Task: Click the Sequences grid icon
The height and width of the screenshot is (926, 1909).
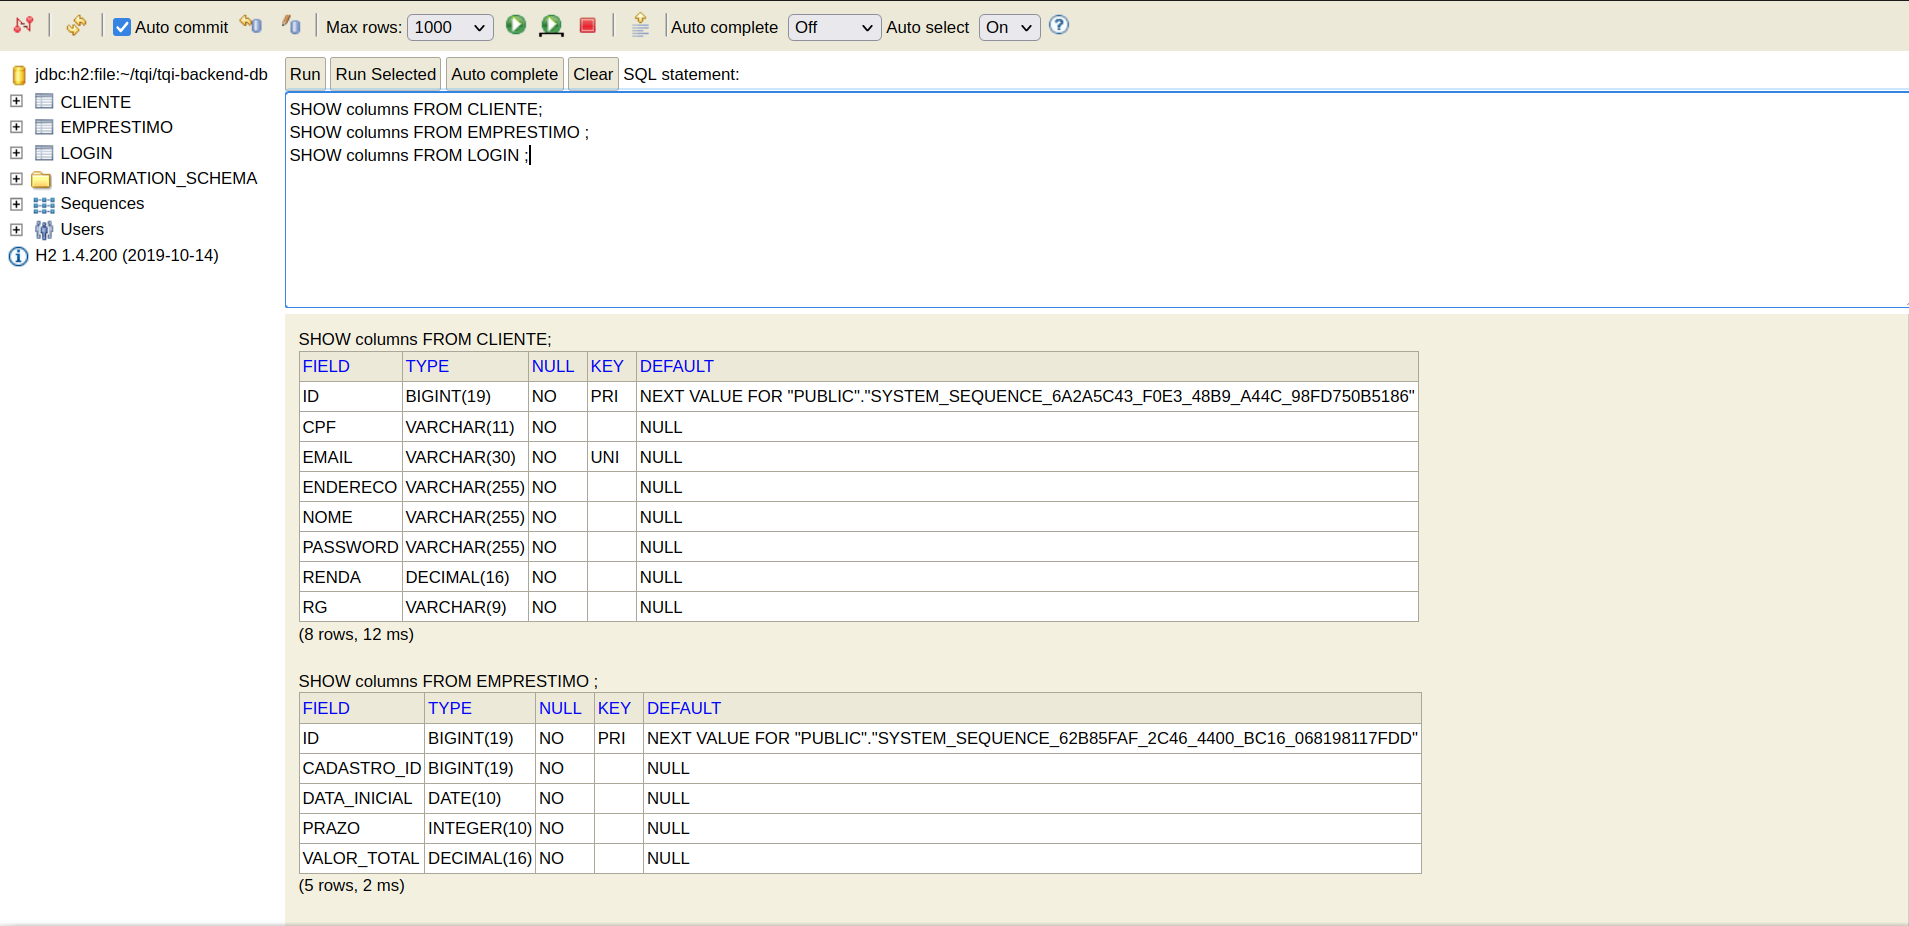Action: pyautogui.click(x=44, y=204)
